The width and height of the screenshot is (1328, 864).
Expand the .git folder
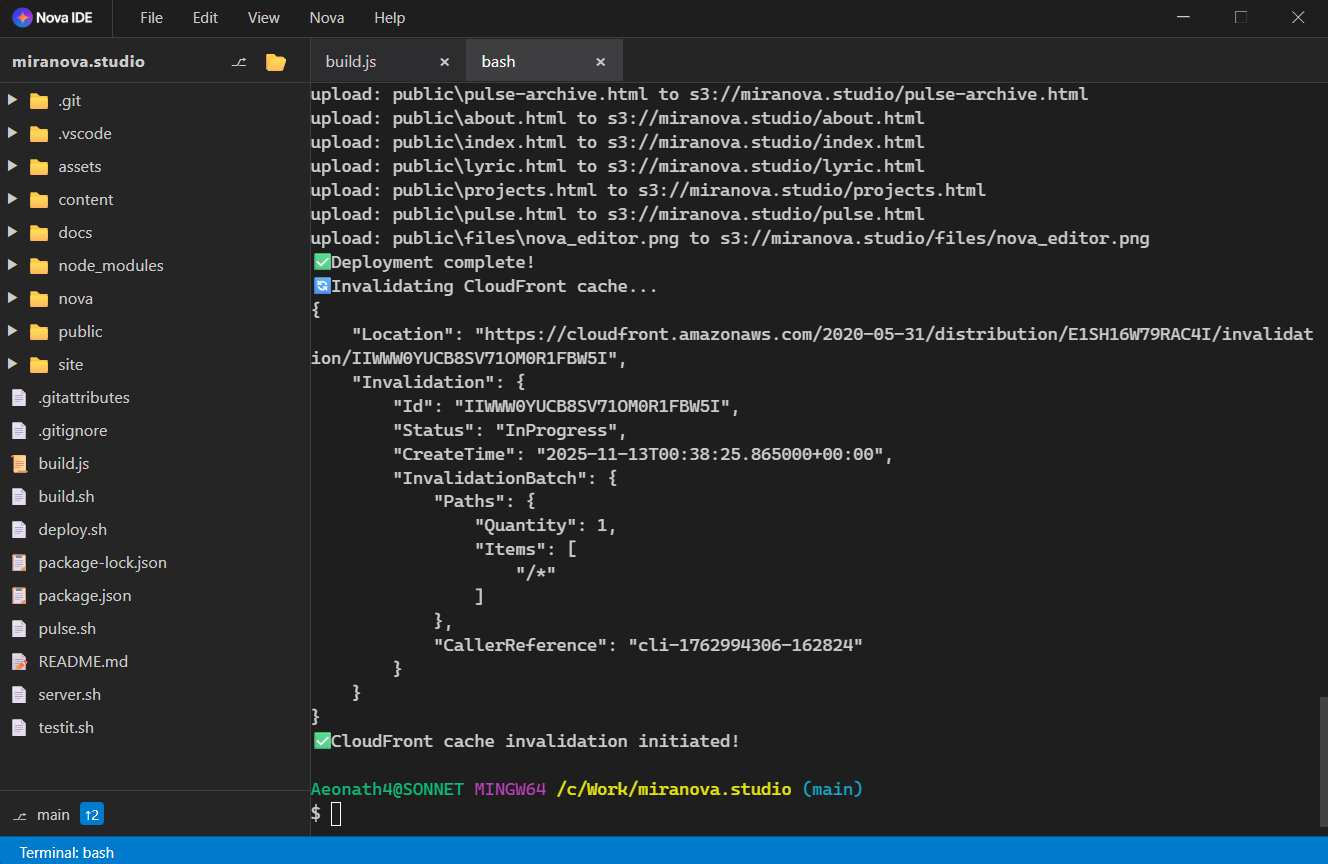click(12, 100)
